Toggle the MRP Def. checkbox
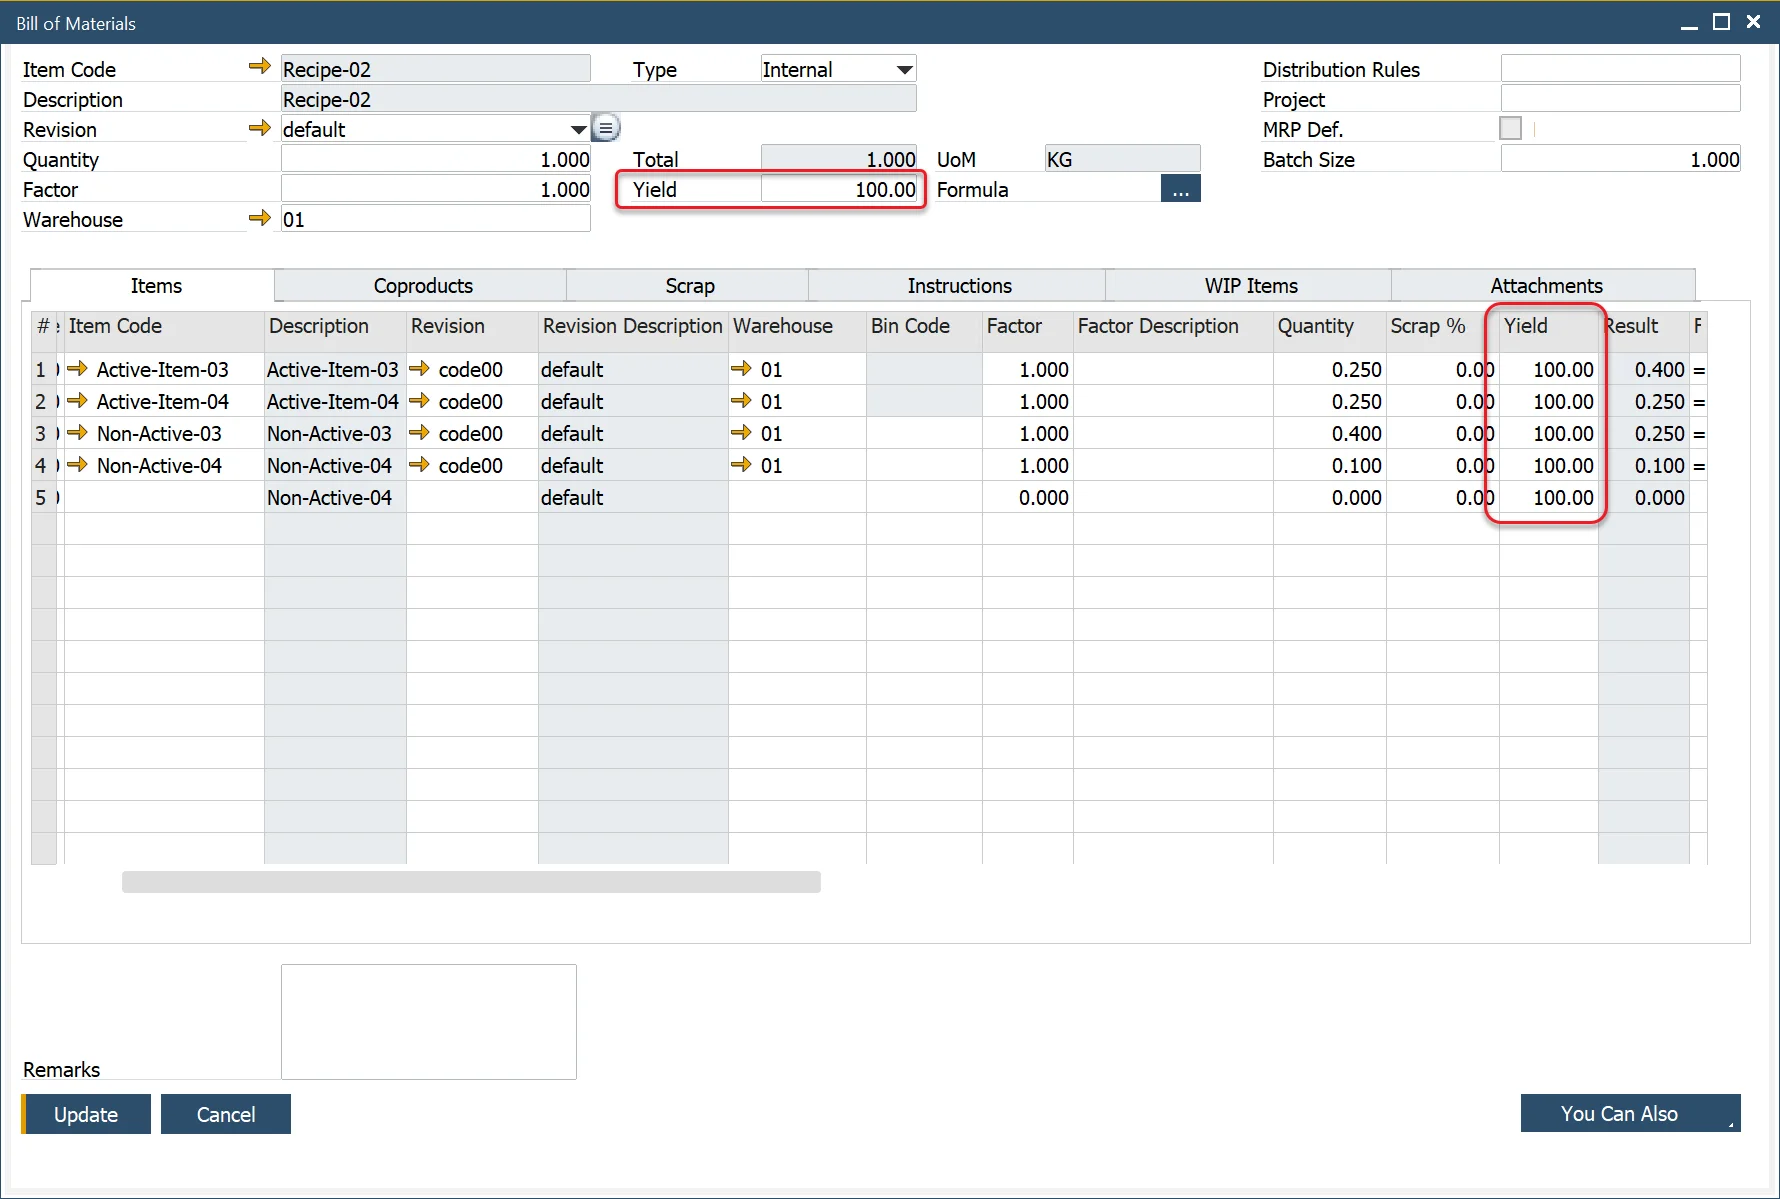The width and height of the screenshot is (1780, 1199). click(1510, 129)
